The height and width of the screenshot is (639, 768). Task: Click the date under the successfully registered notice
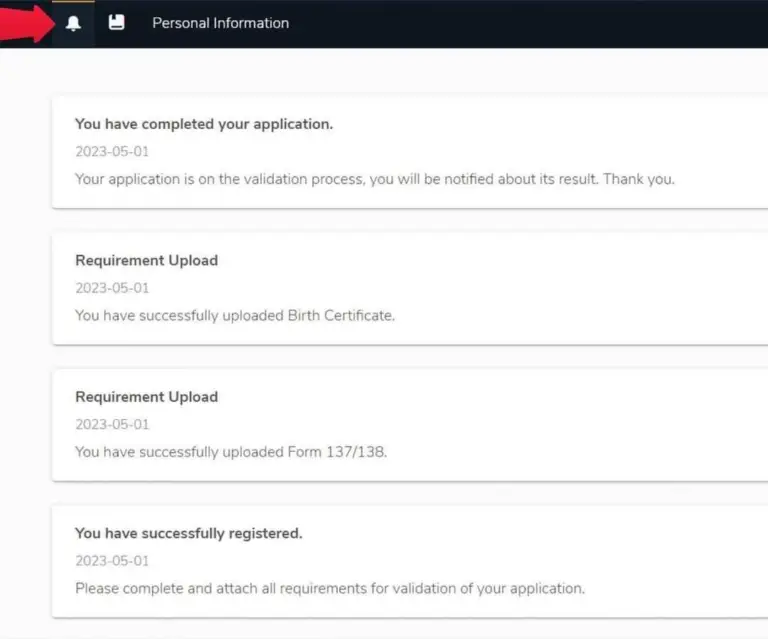coord(112,561)
